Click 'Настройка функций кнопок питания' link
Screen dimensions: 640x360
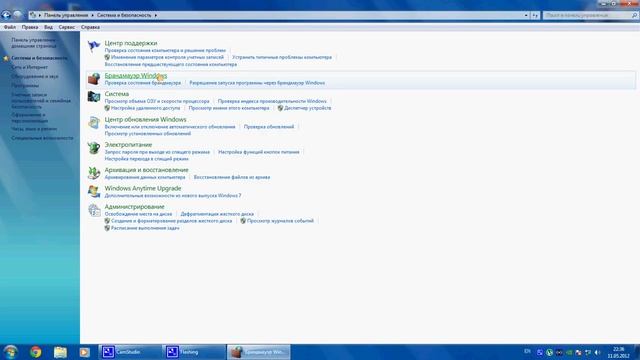pos(258,152)
